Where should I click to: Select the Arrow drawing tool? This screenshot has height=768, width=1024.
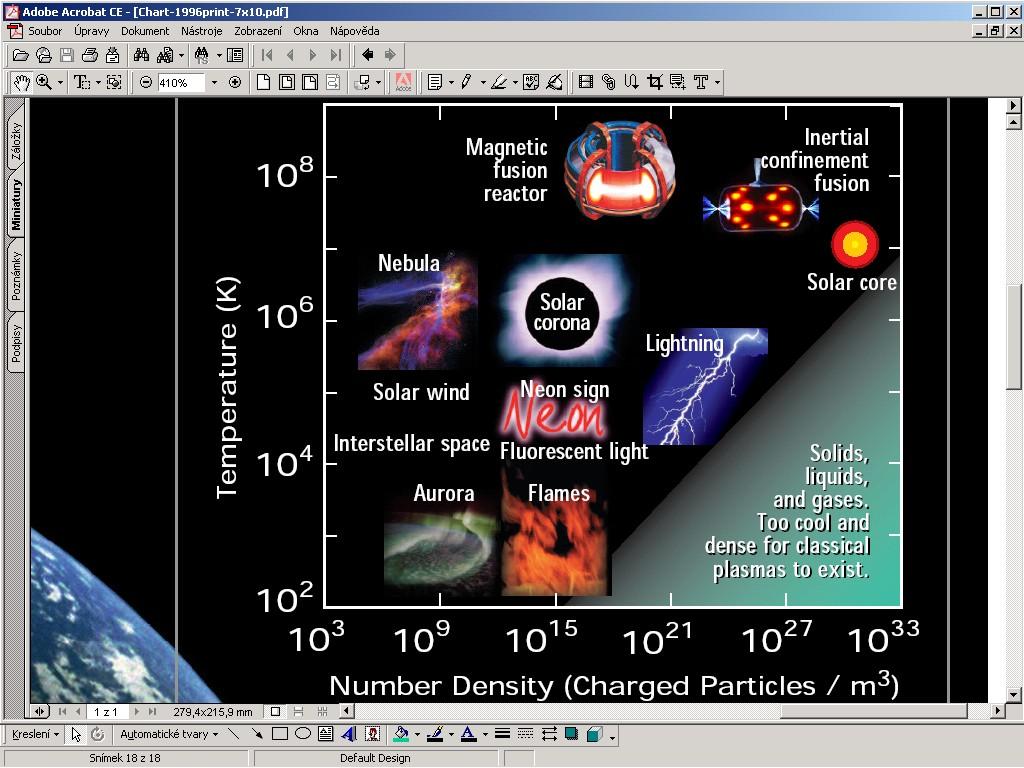coord(257,734)
